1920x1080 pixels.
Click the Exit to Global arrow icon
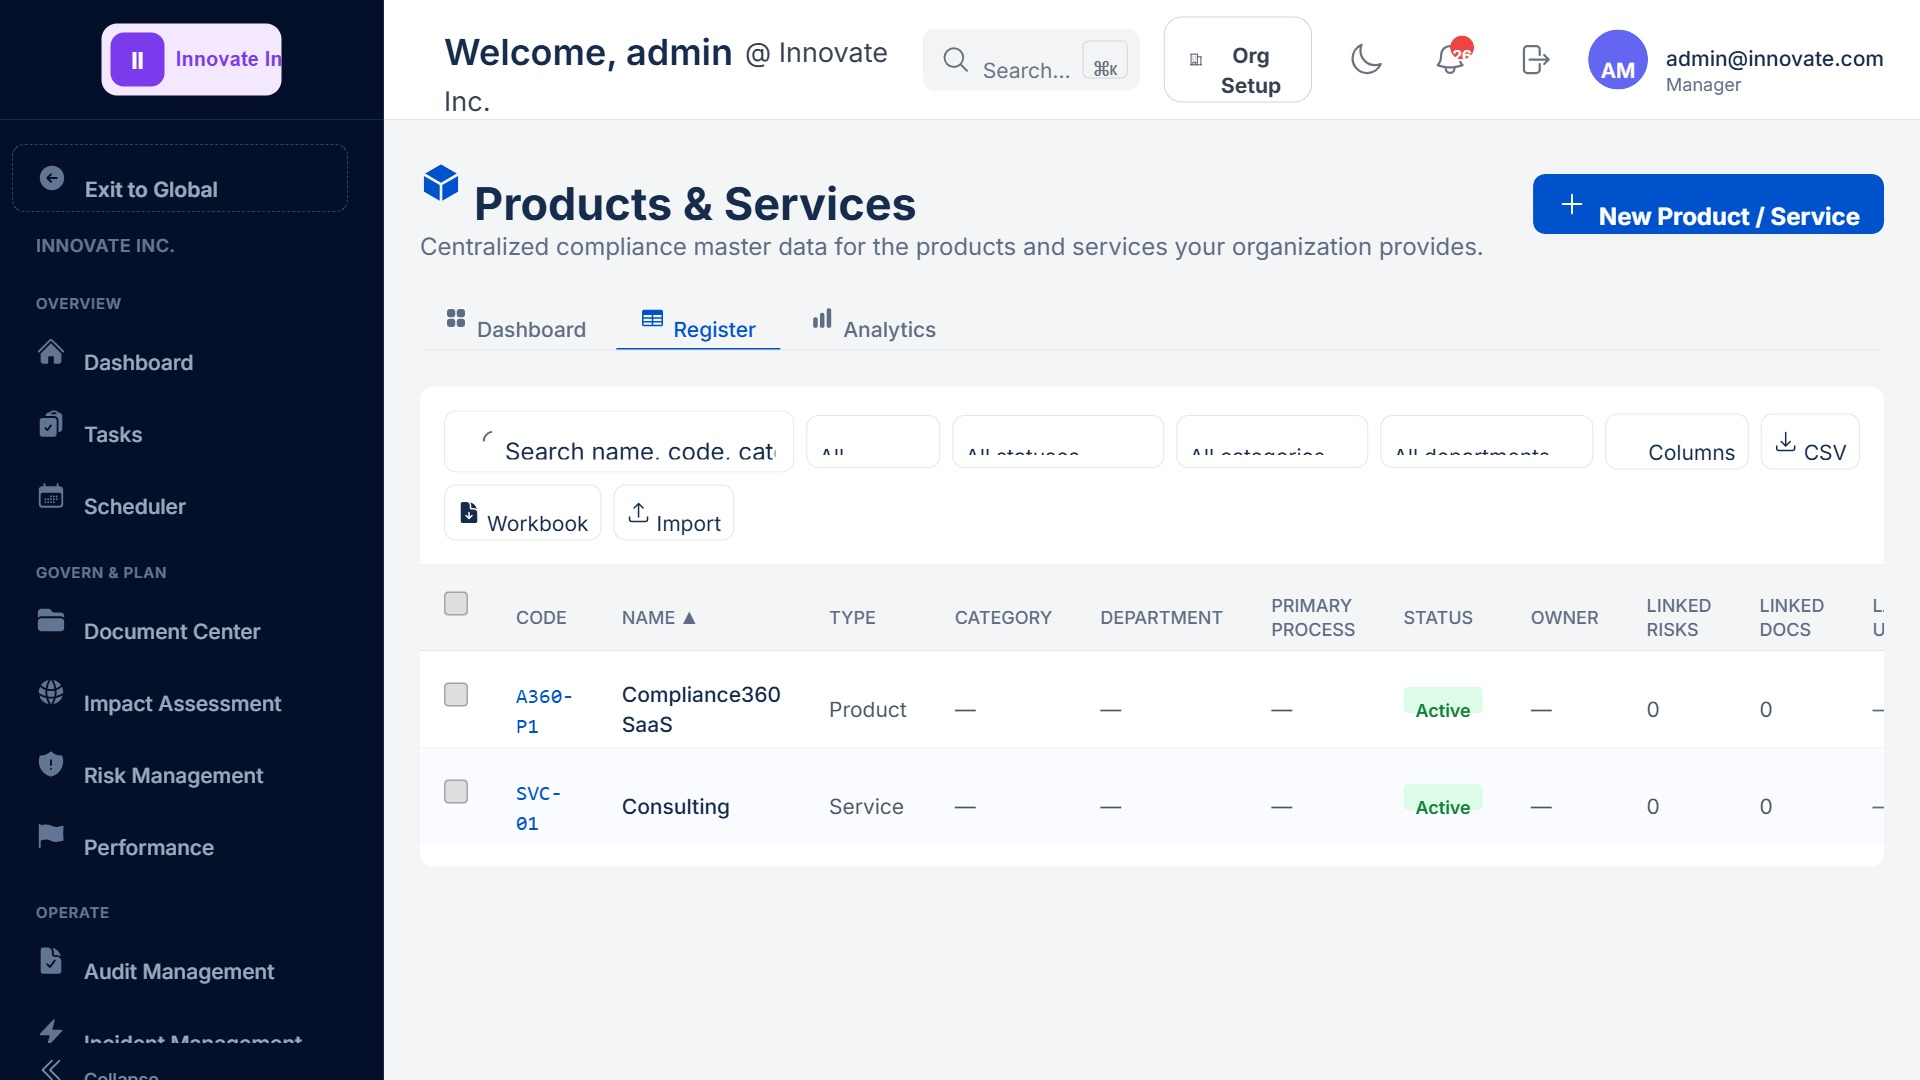pos(52,178)
